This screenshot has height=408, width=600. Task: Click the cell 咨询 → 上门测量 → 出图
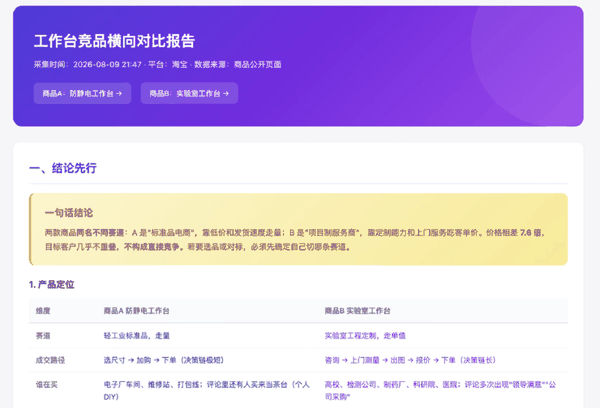coord(410,360)
